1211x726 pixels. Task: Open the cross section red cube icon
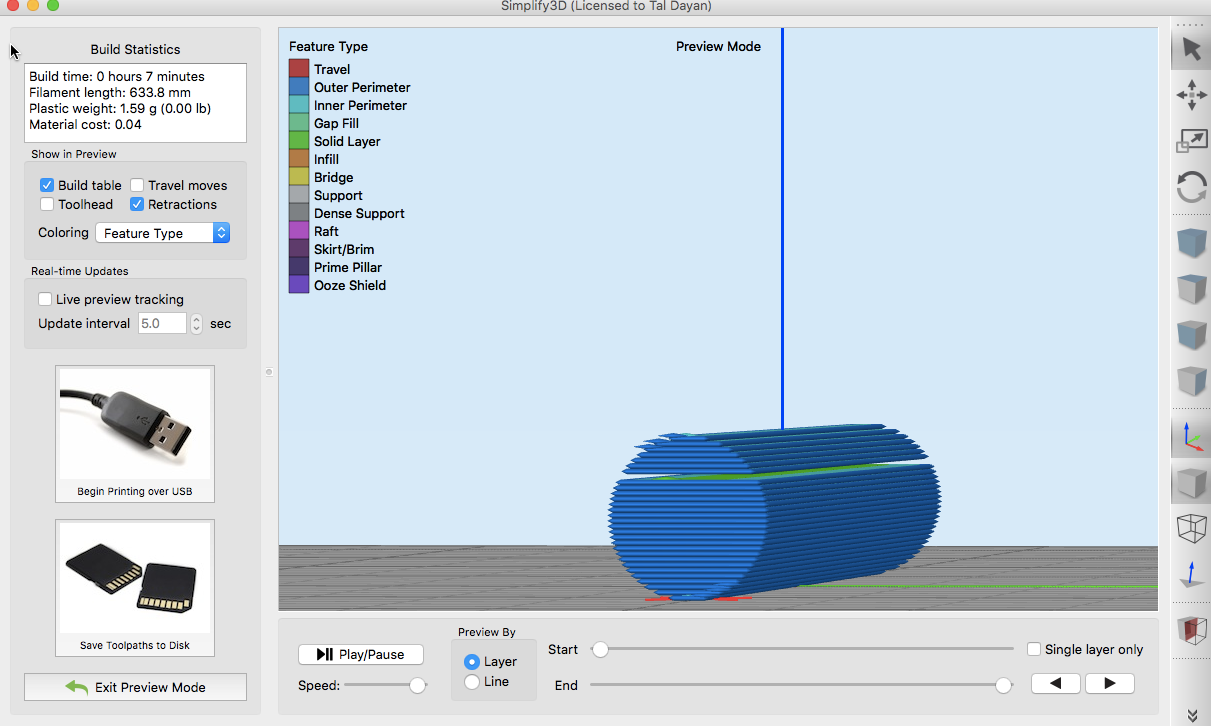[x=1191, y=630]
